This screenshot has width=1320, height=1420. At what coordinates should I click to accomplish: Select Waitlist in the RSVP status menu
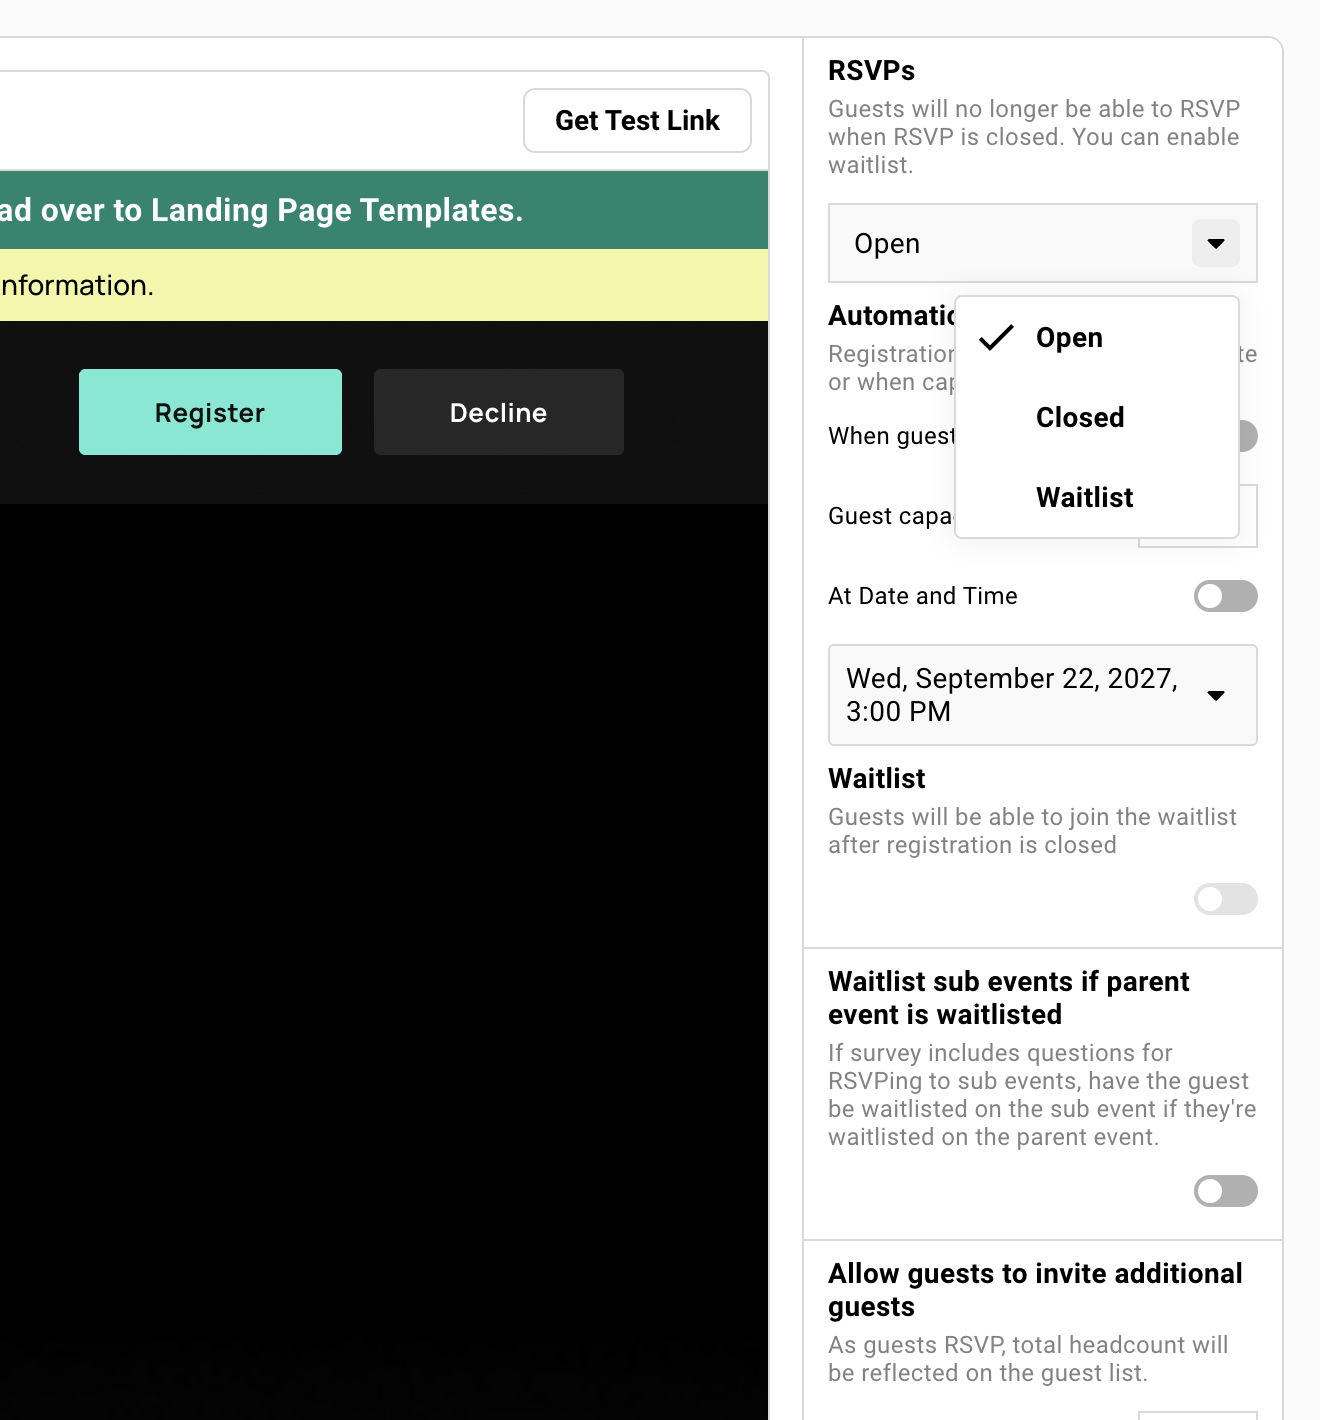point(1084,497)
